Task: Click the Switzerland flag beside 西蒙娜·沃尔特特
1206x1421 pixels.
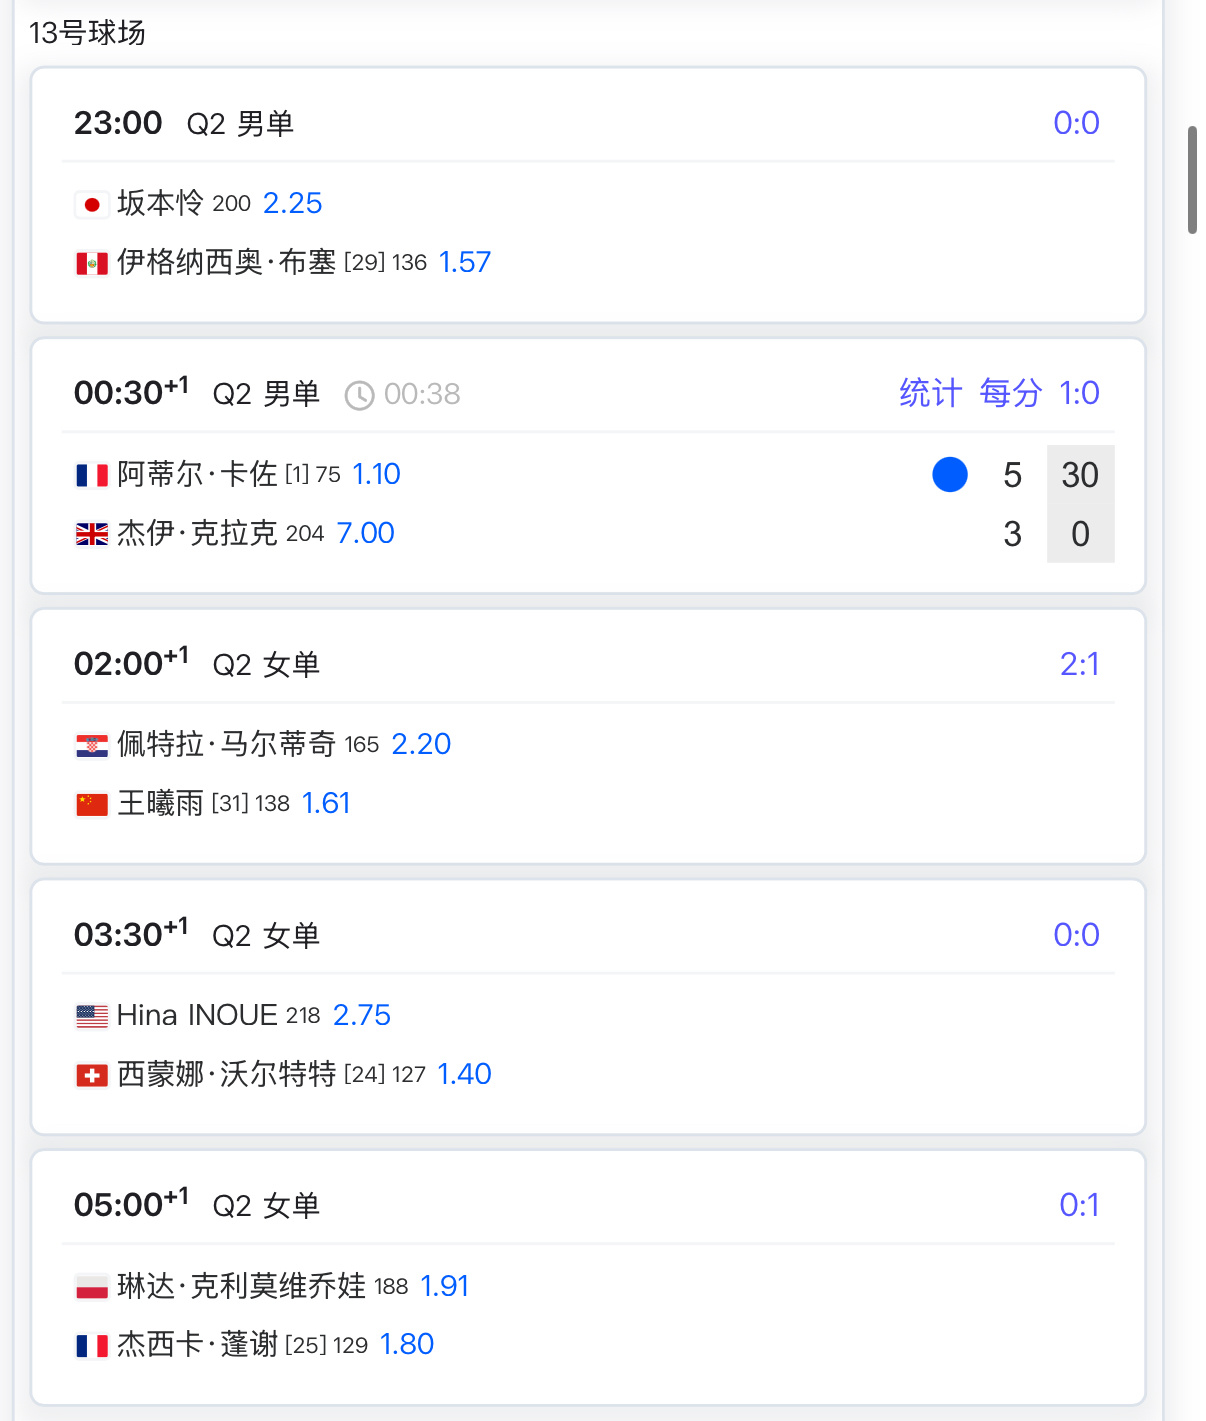Action: pos(92,1075)
